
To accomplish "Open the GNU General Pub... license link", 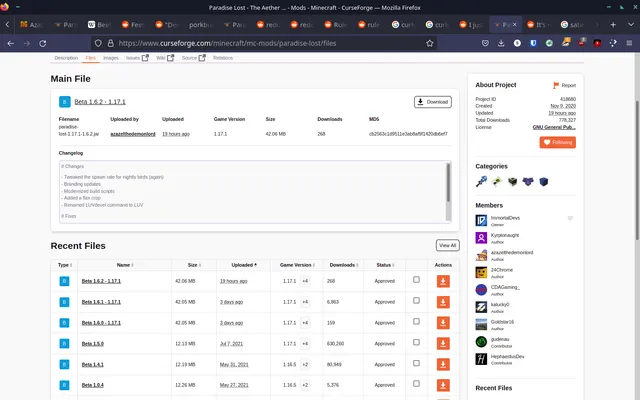I will pos(554,127).
